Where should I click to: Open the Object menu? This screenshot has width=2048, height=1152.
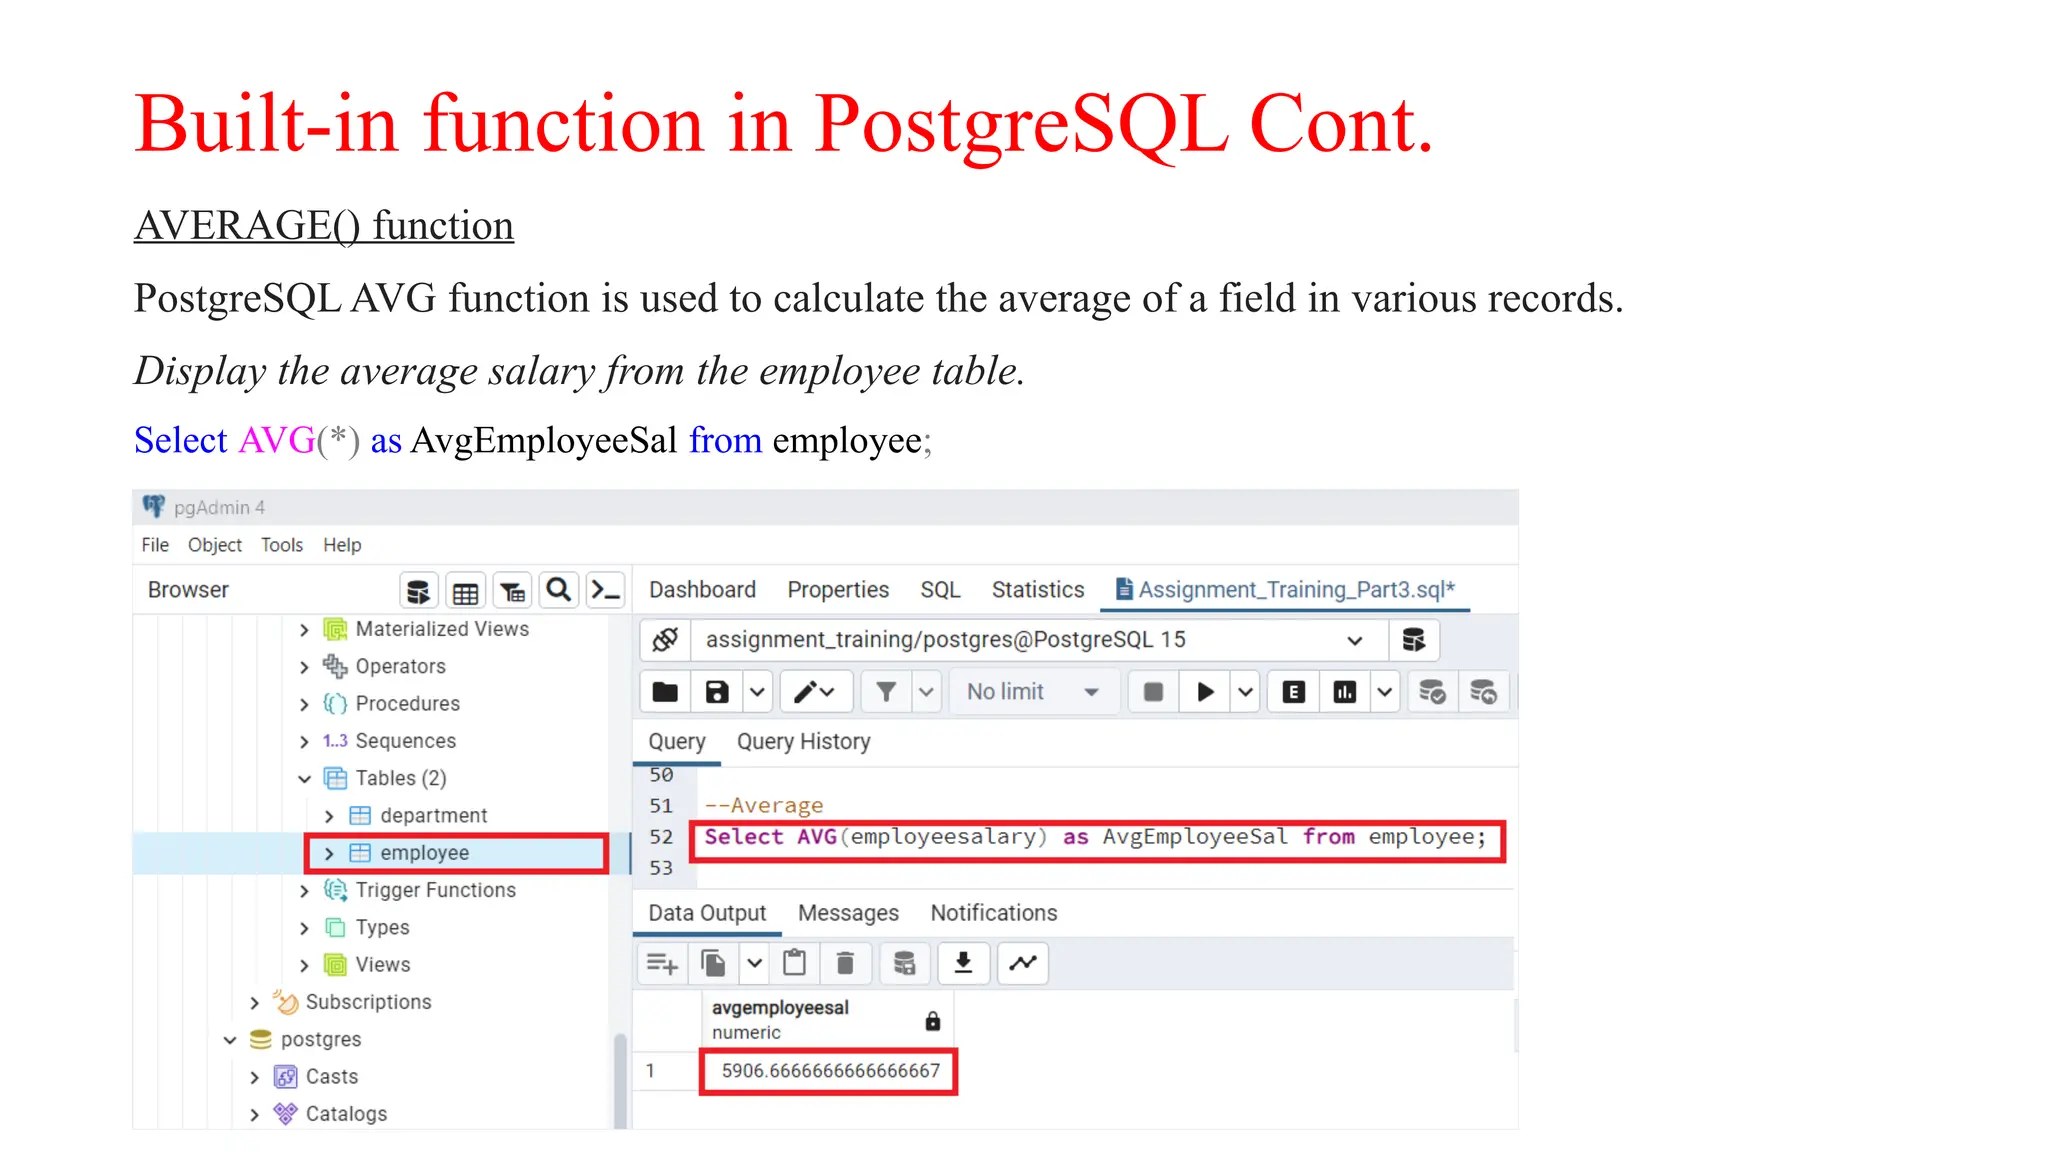point(215,545)
